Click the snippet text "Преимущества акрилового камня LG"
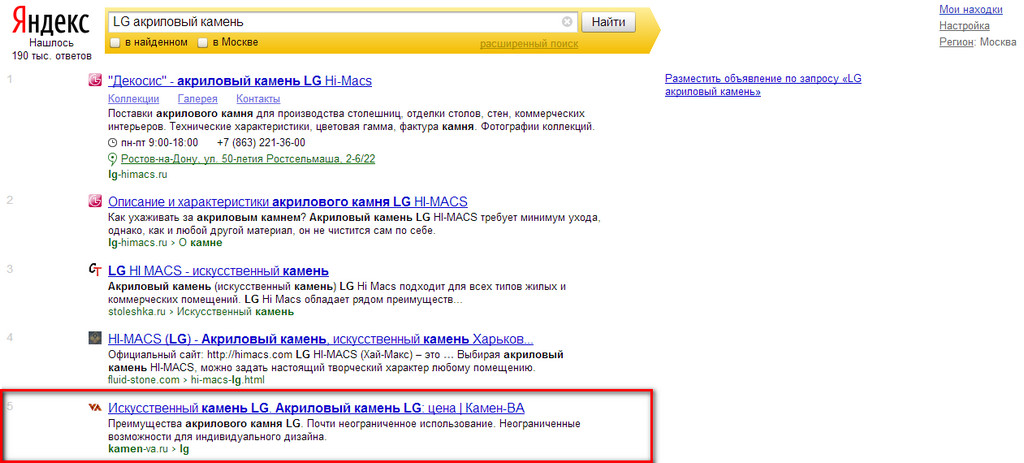This screenshot has width=1024, height=463. tap(204, 424)
